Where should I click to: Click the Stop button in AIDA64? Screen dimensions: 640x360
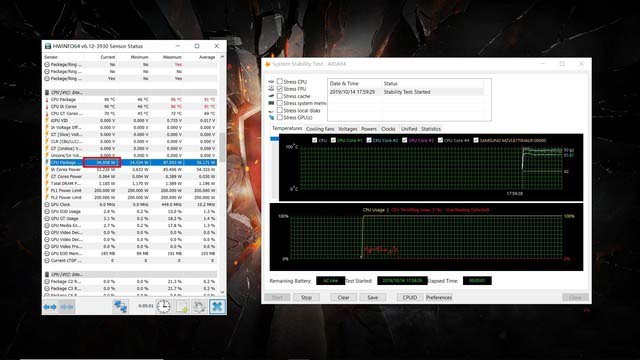click(x=306, y=298)
